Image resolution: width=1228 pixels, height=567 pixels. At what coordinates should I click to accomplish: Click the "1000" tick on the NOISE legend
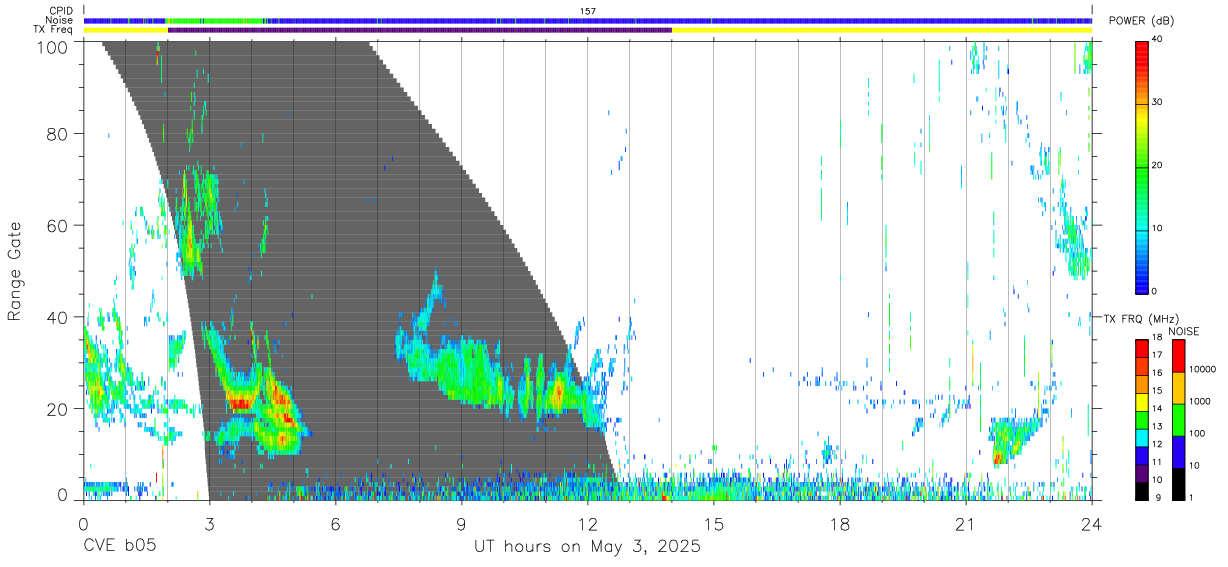coord(1199,402)
